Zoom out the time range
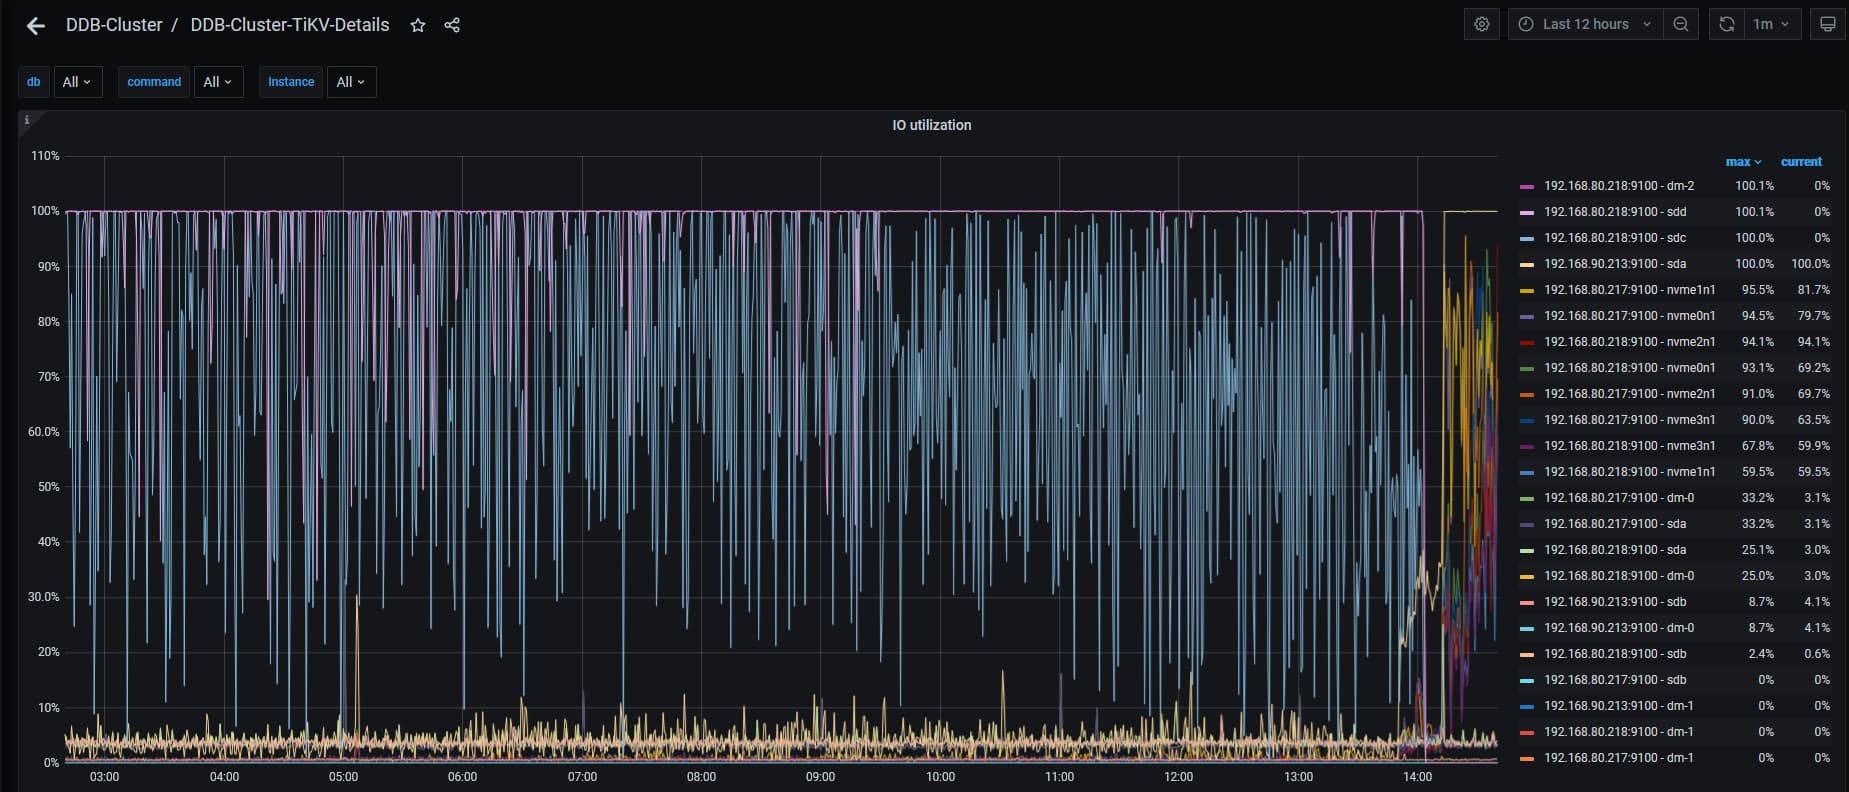Viewport: 1849px width, 792px height. pyautogui.click(x=1681, y=24)
